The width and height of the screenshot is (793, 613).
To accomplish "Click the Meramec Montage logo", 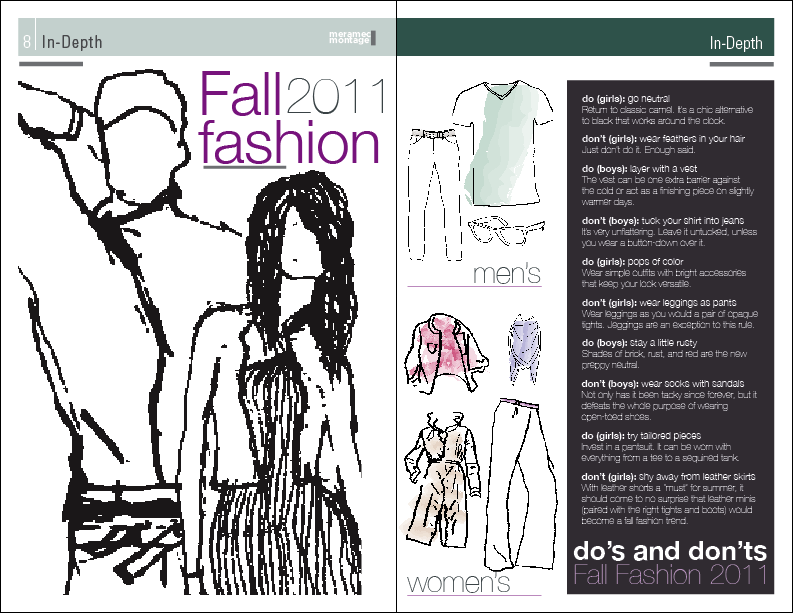I will click(349, 39).
